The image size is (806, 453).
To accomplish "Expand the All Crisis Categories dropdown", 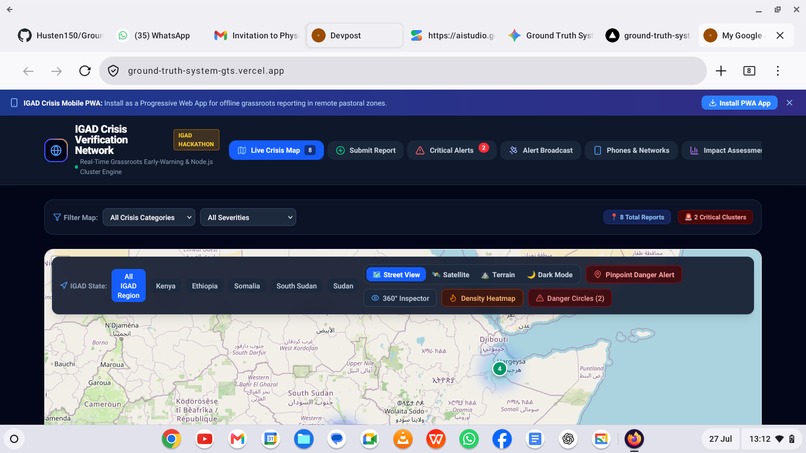I will click(149, 218).
